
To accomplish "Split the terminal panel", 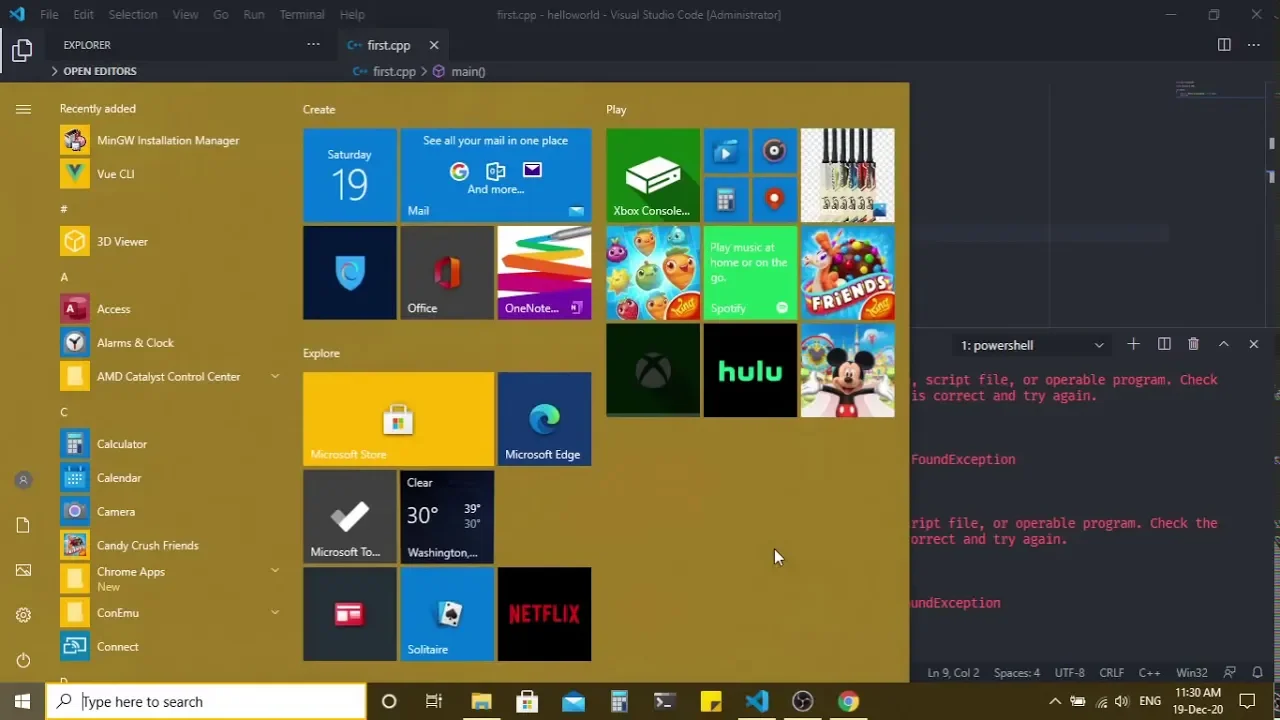I will coord(1164,344).
